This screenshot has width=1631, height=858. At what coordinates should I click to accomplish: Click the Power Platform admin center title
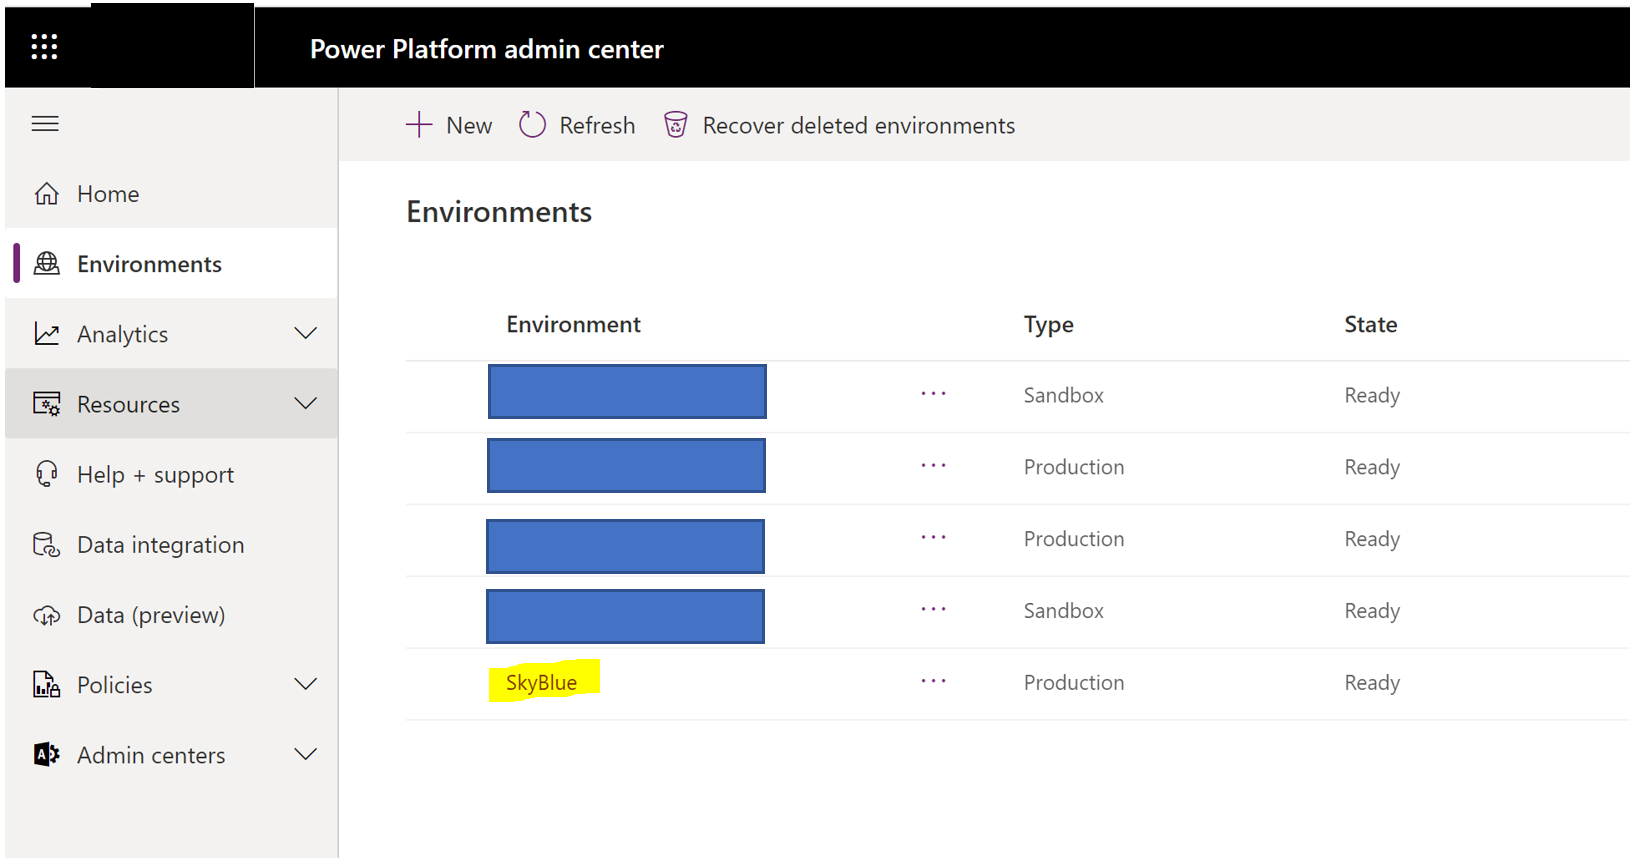point(487,49)
